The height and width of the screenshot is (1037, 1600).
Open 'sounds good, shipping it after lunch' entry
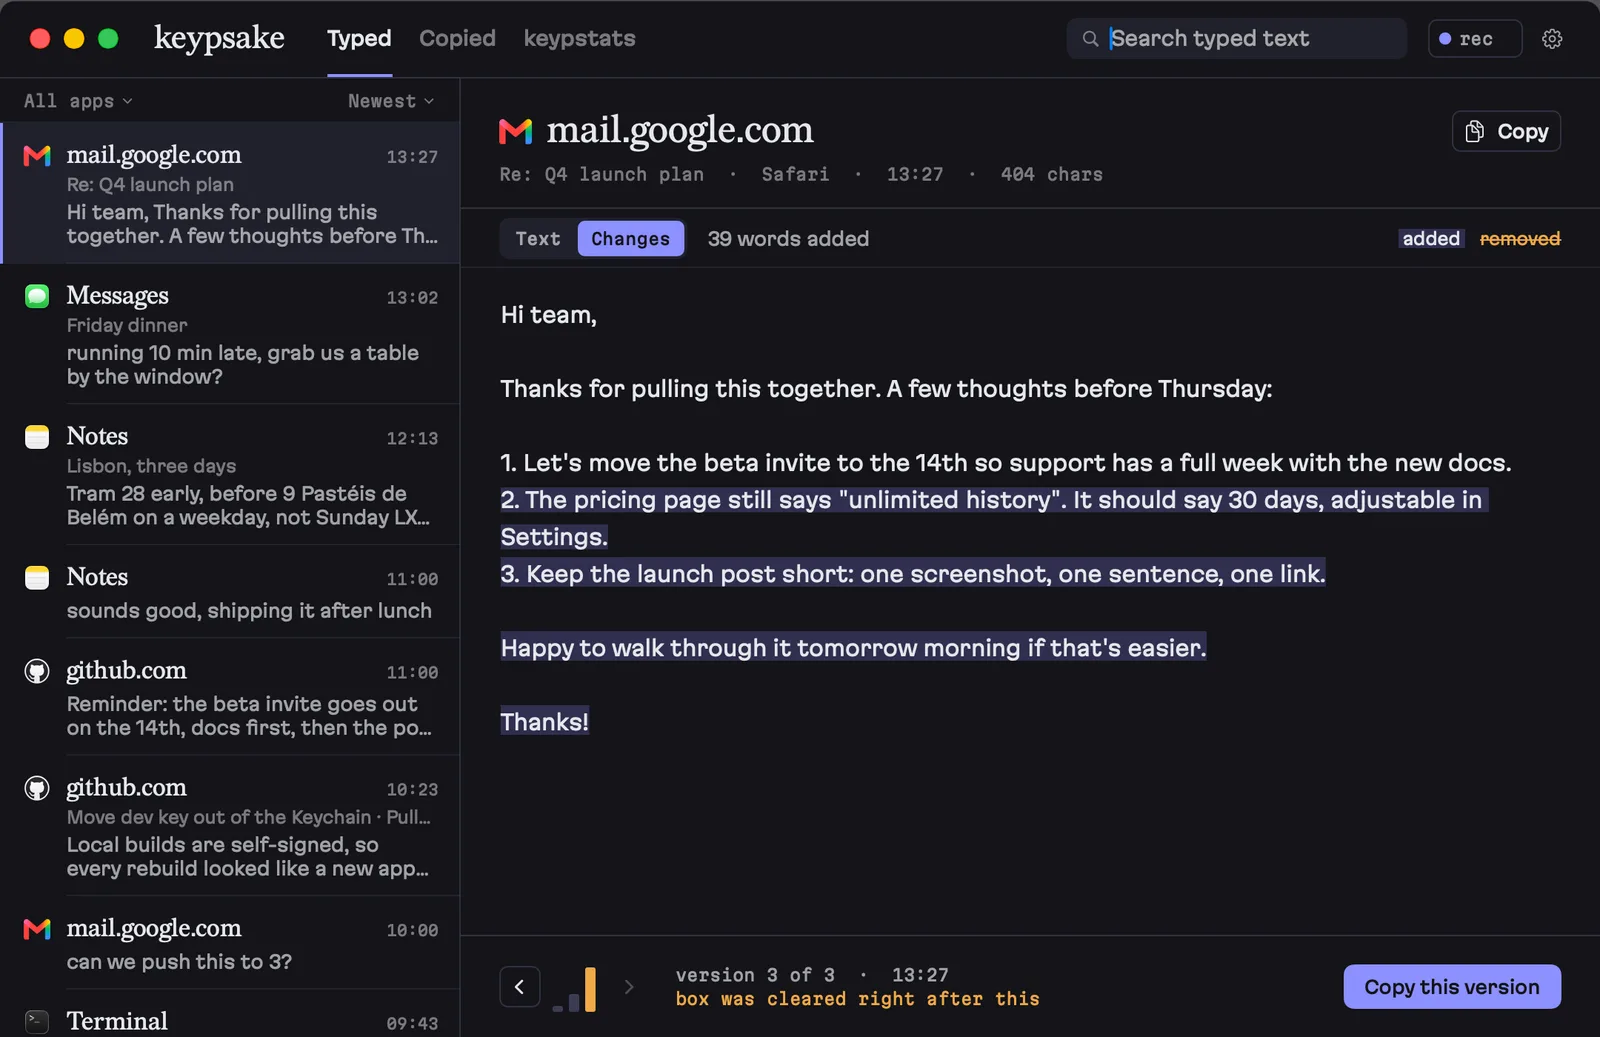coord(231,592)
